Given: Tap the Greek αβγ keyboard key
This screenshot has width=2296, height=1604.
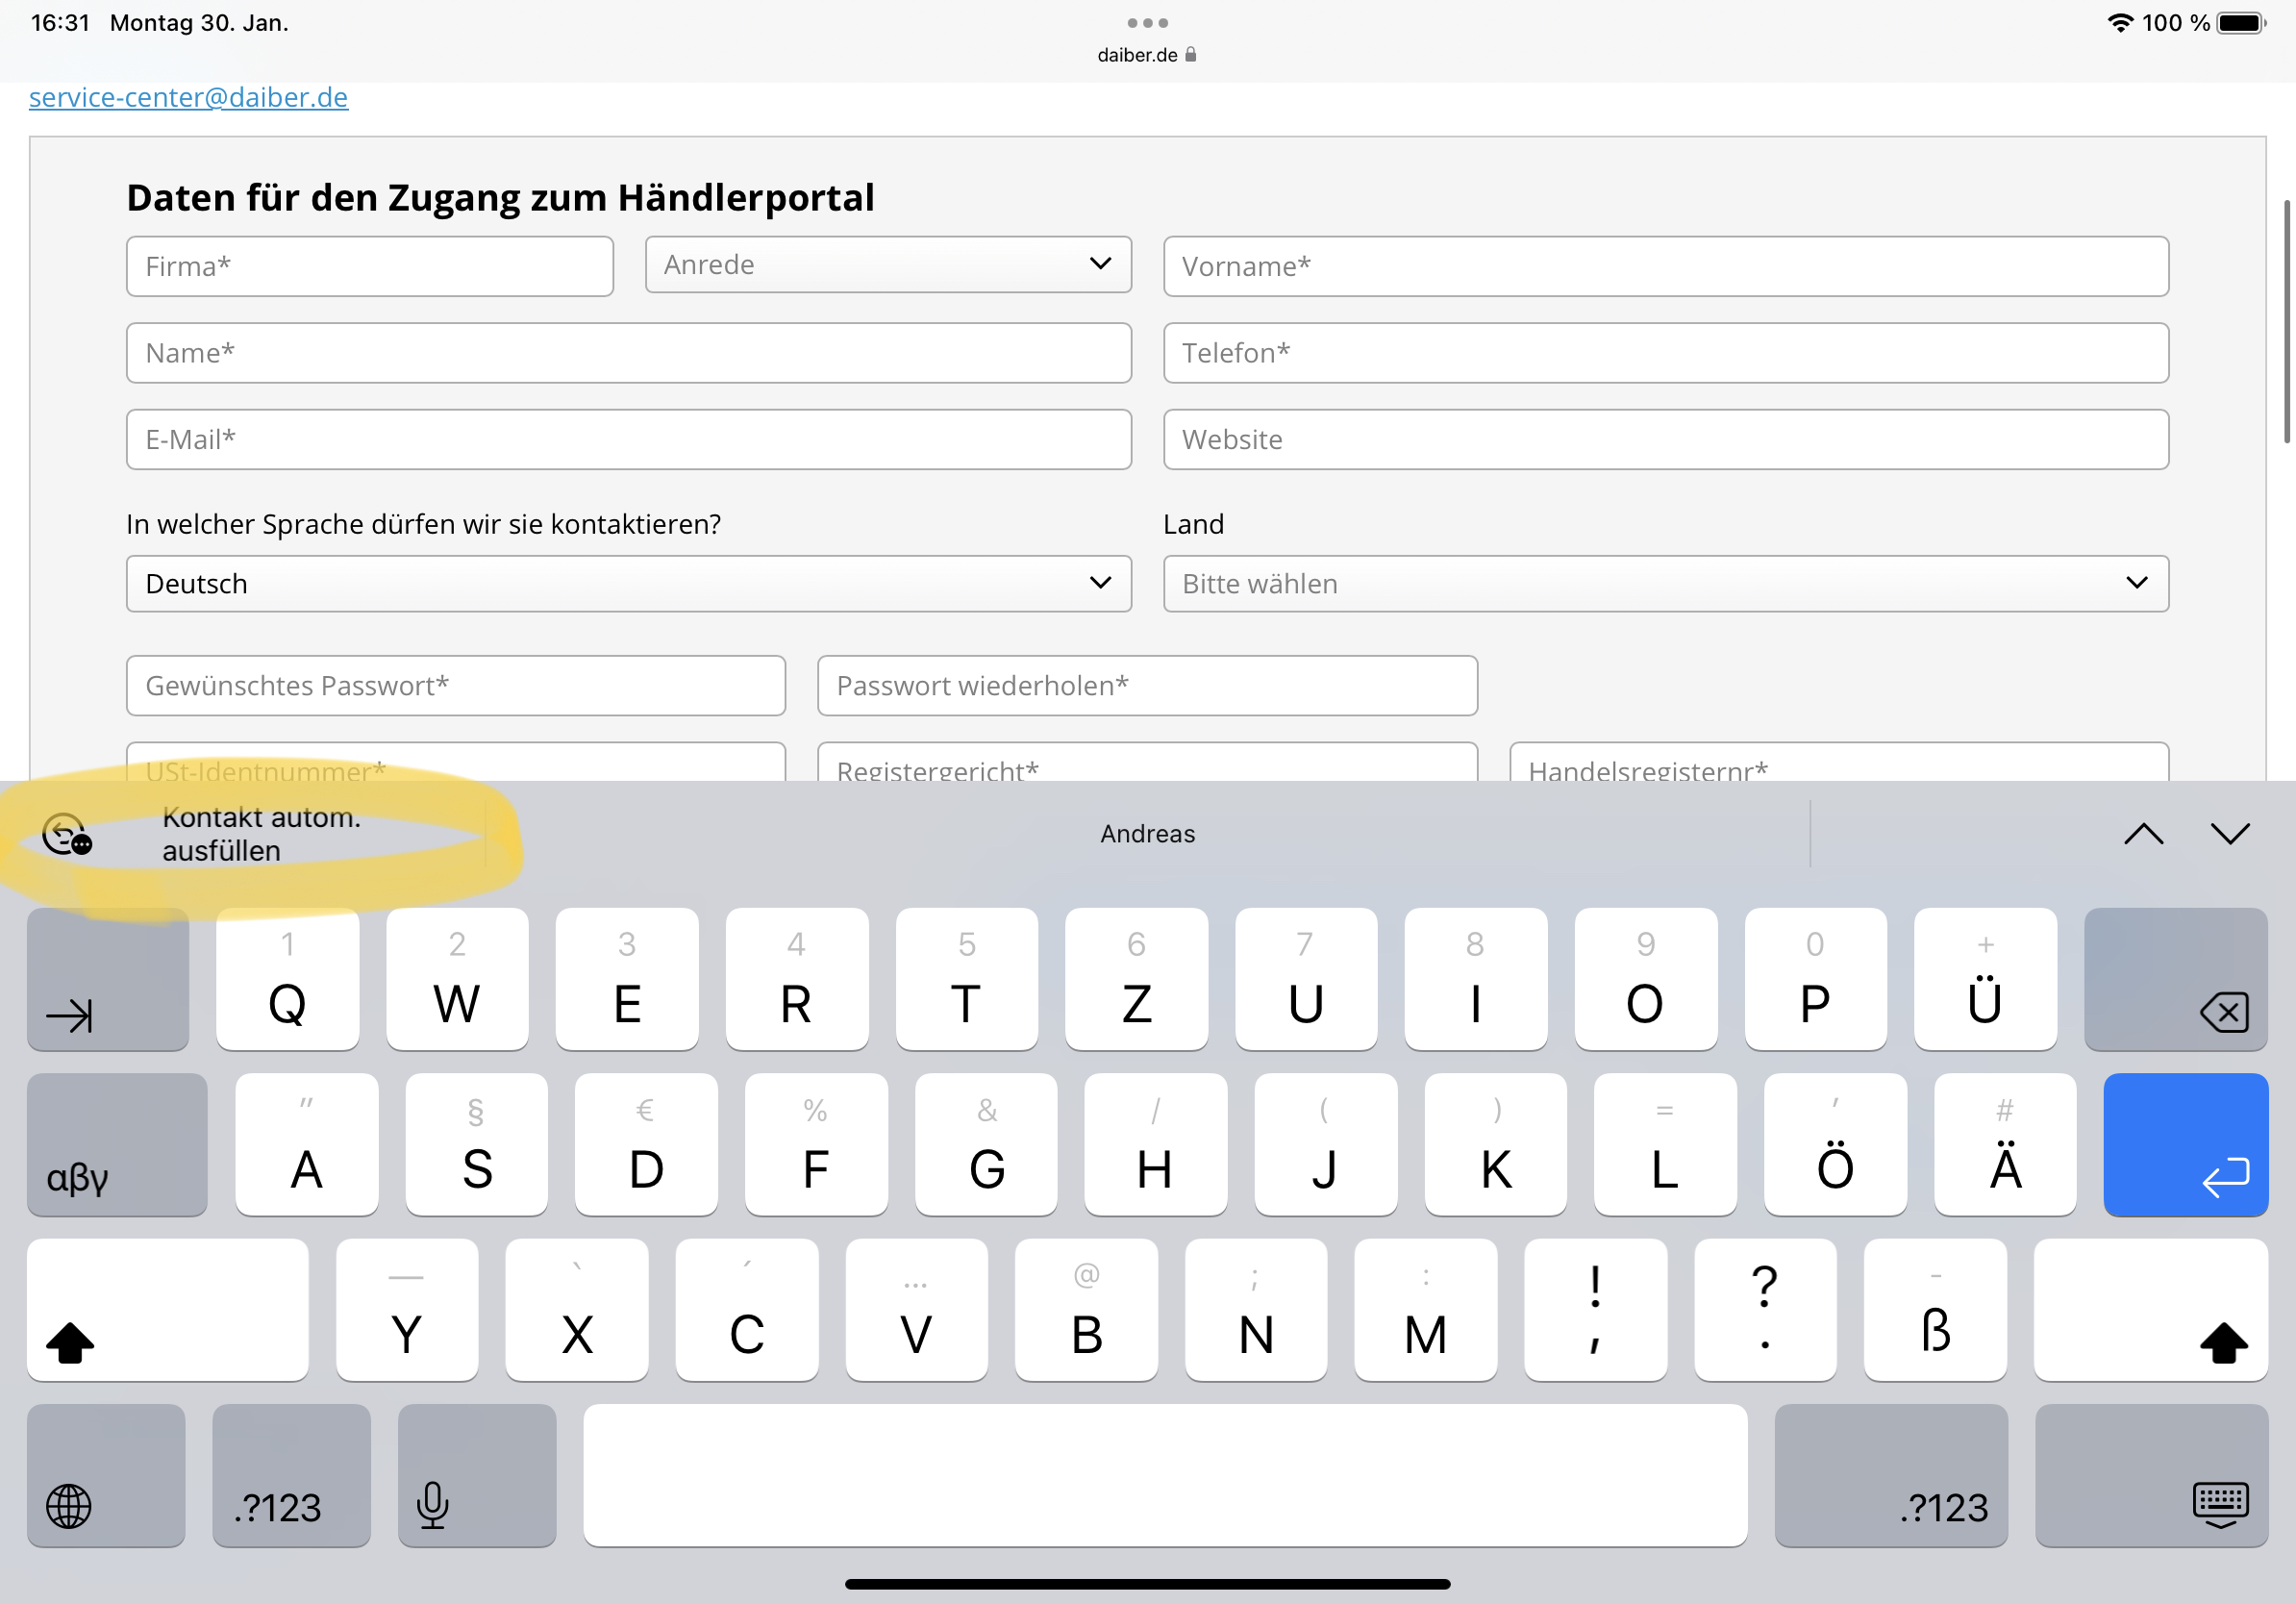Looking at the screenshot, I should click(x=117, y=1144).
